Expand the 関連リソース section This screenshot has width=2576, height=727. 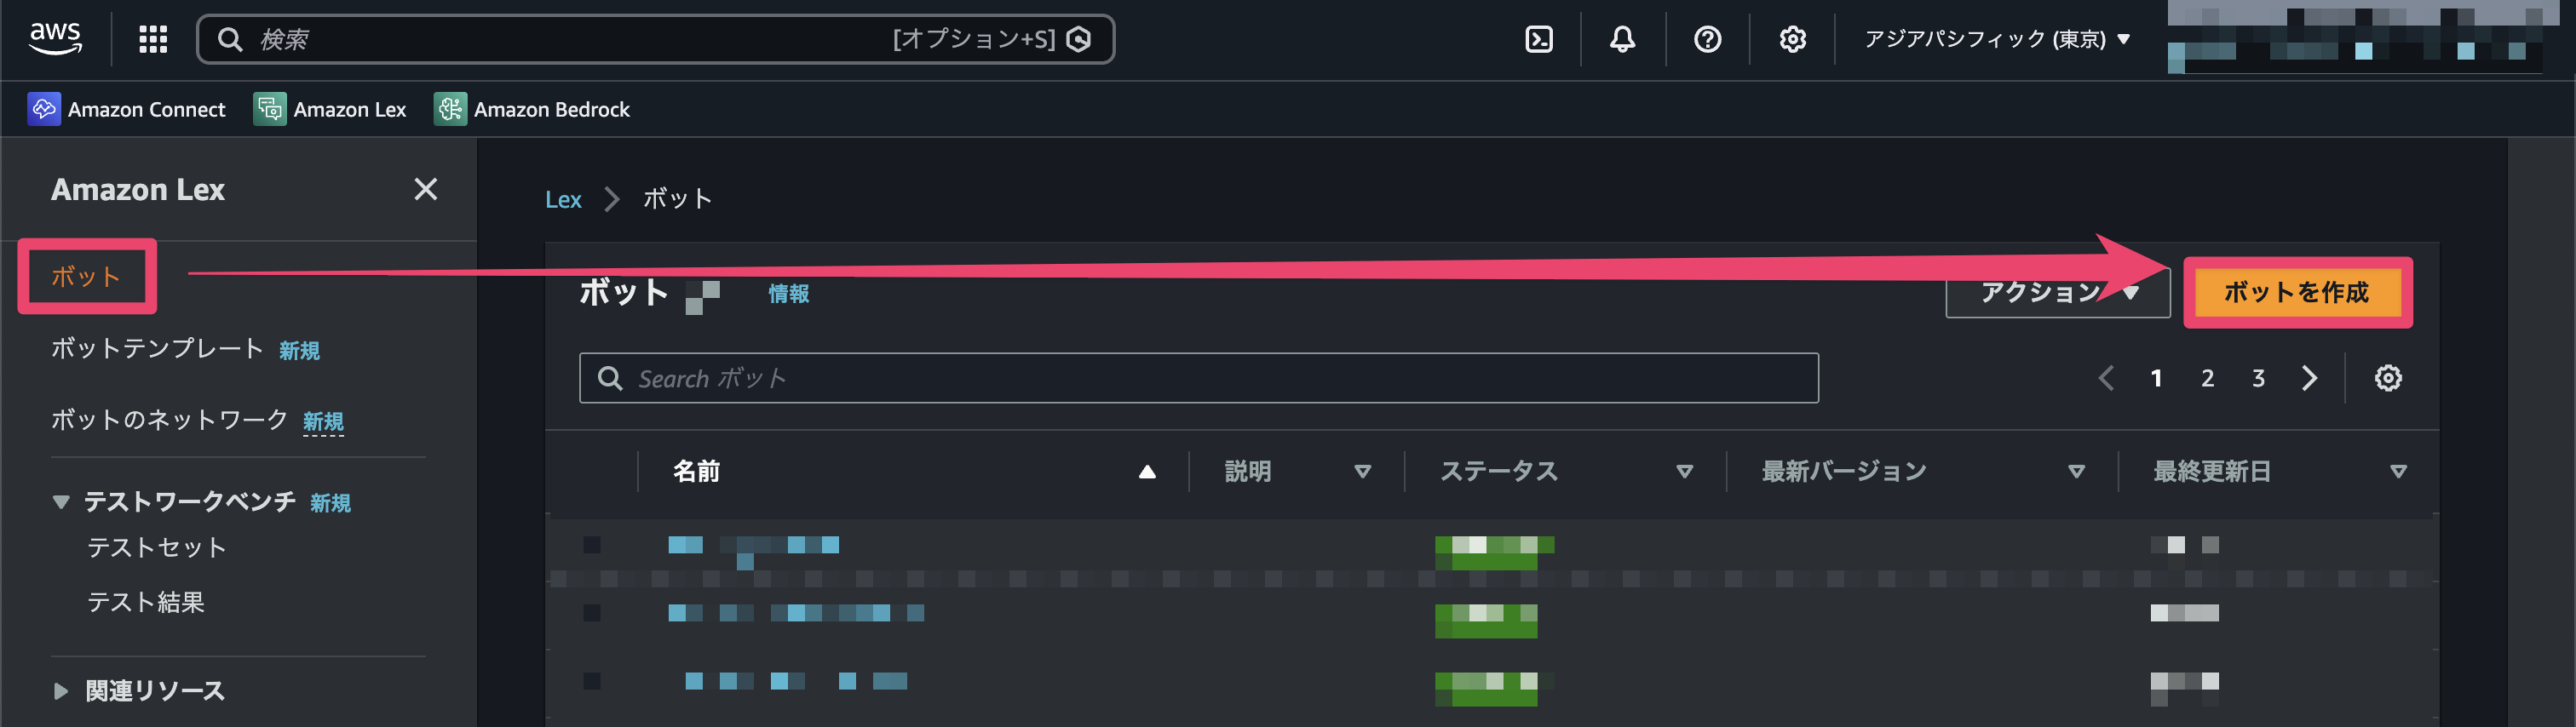(x=60, y=690)
